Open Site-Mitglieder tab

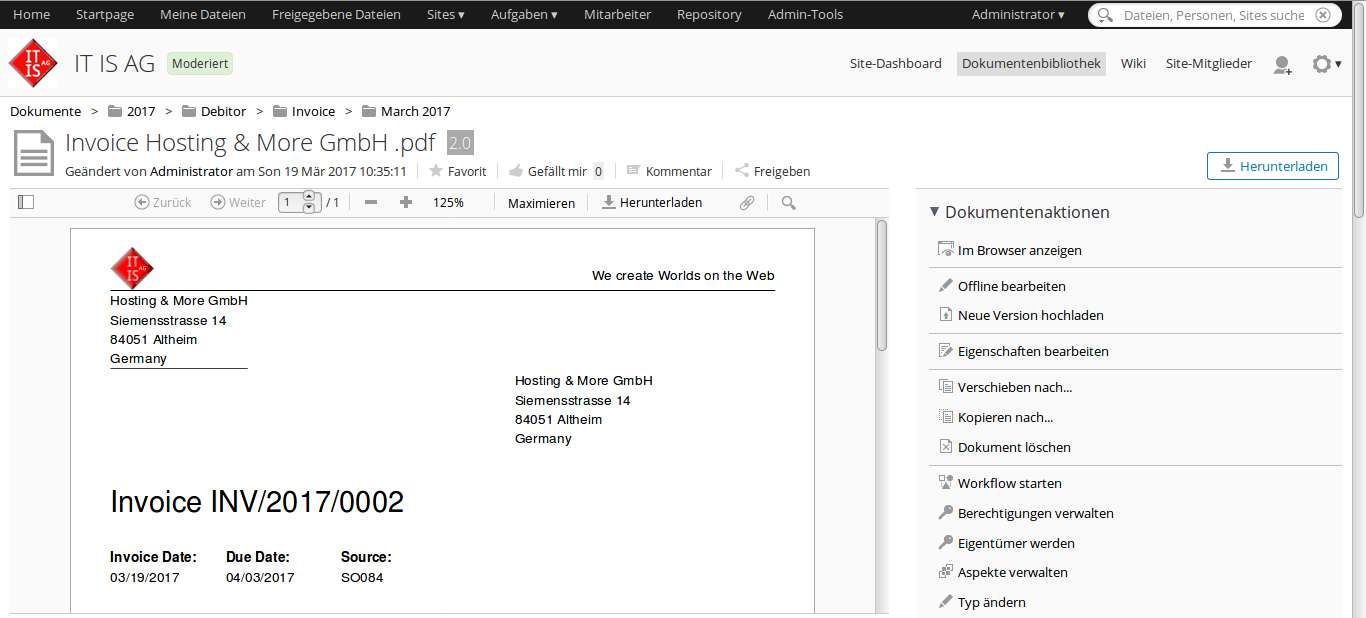pos(1209,64)
